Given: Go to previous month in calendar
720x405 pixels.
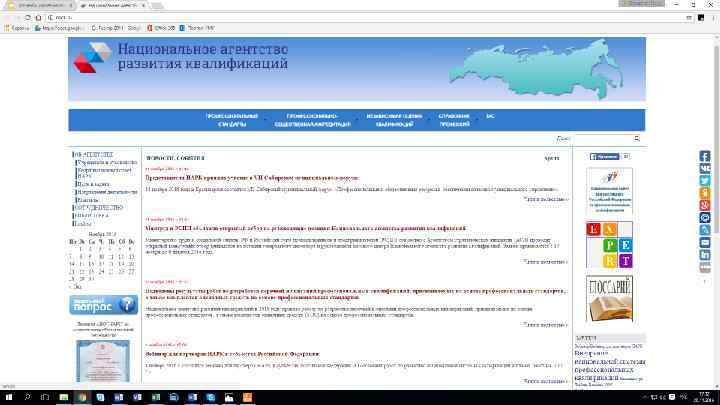Looking at the screenshot, I should pos(75,287).
